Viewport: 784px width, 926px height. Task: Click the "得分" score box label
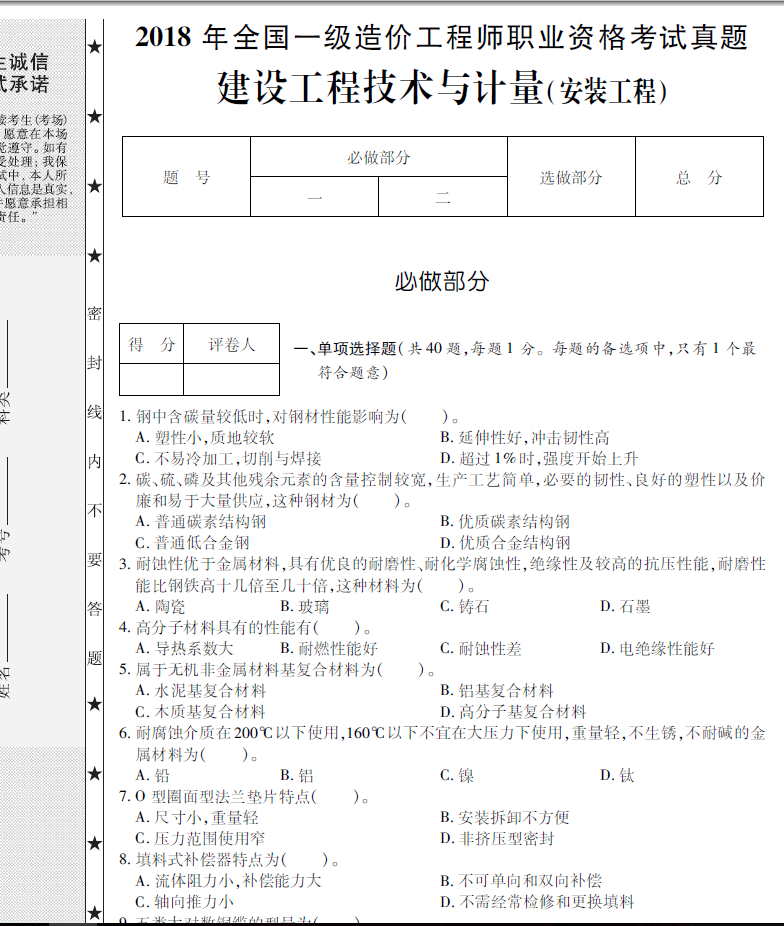click(x=151, y=345)
